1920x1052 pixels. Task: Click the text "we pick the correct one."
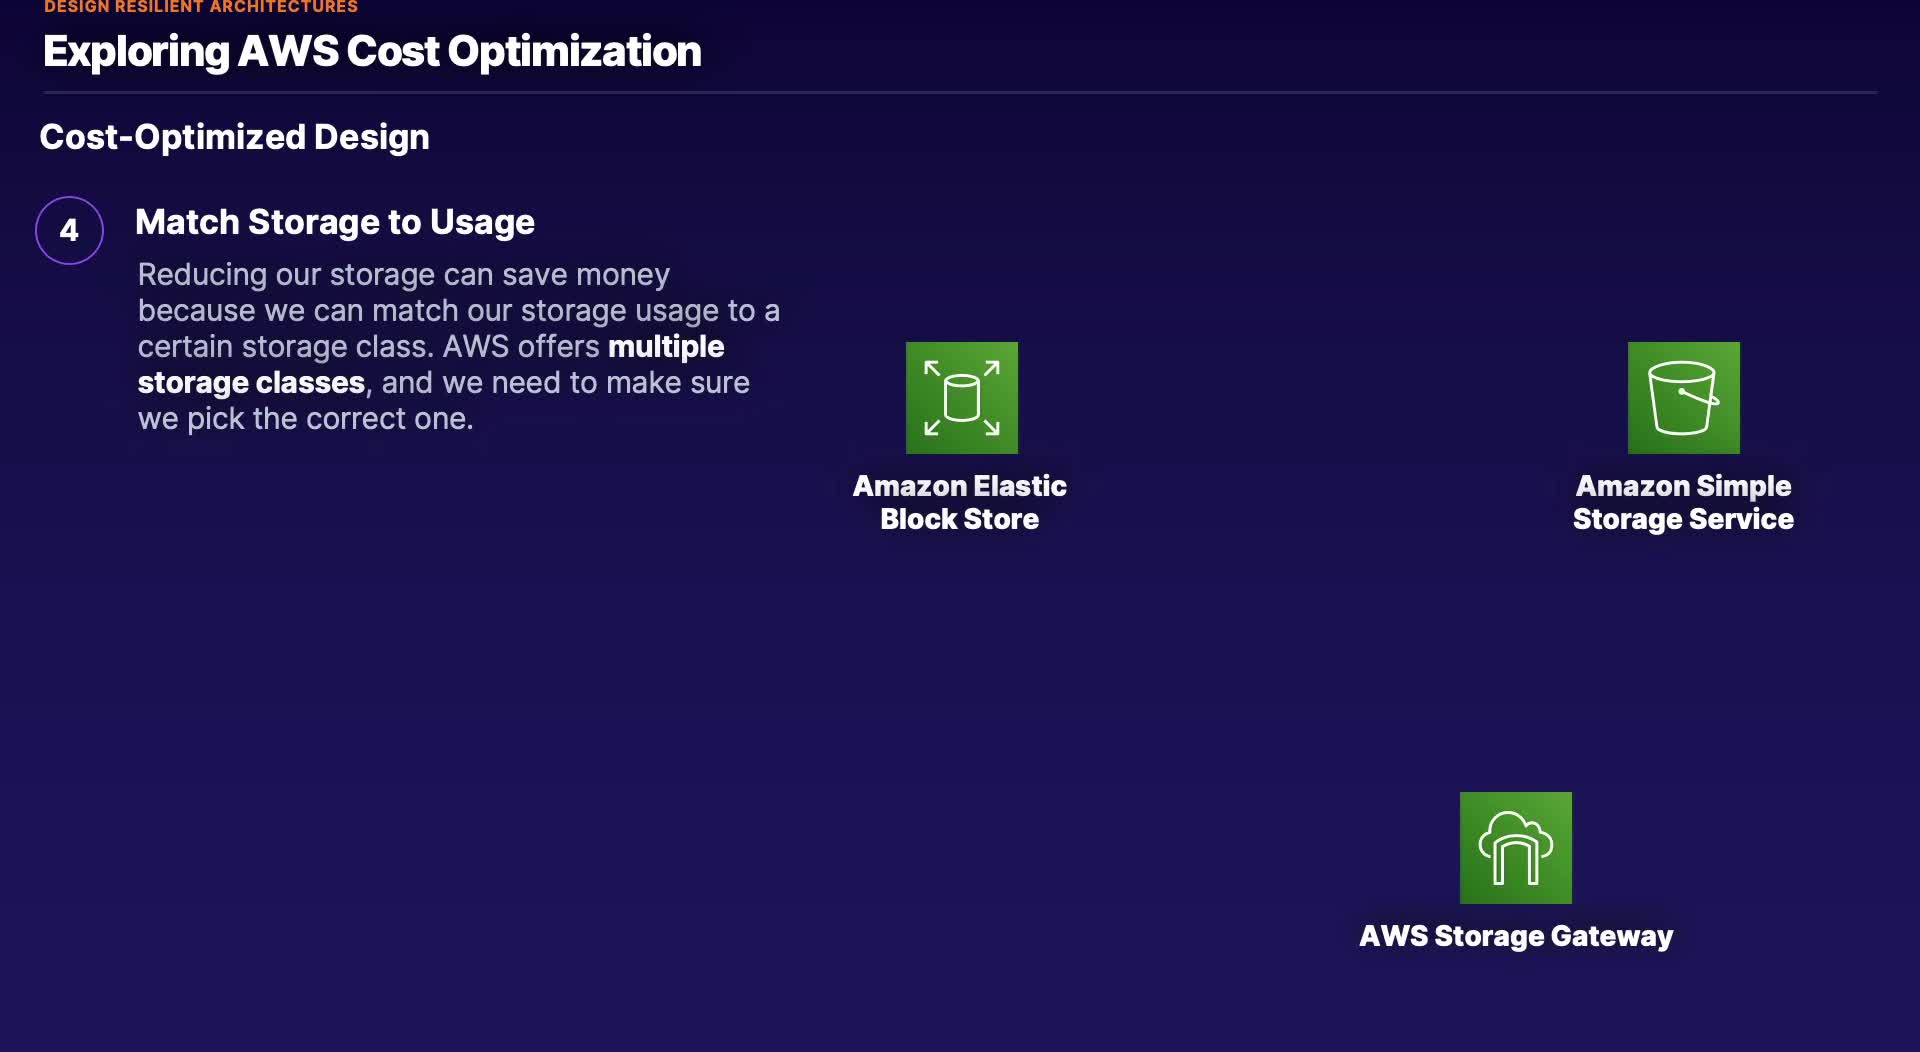[x=305, y=419]
